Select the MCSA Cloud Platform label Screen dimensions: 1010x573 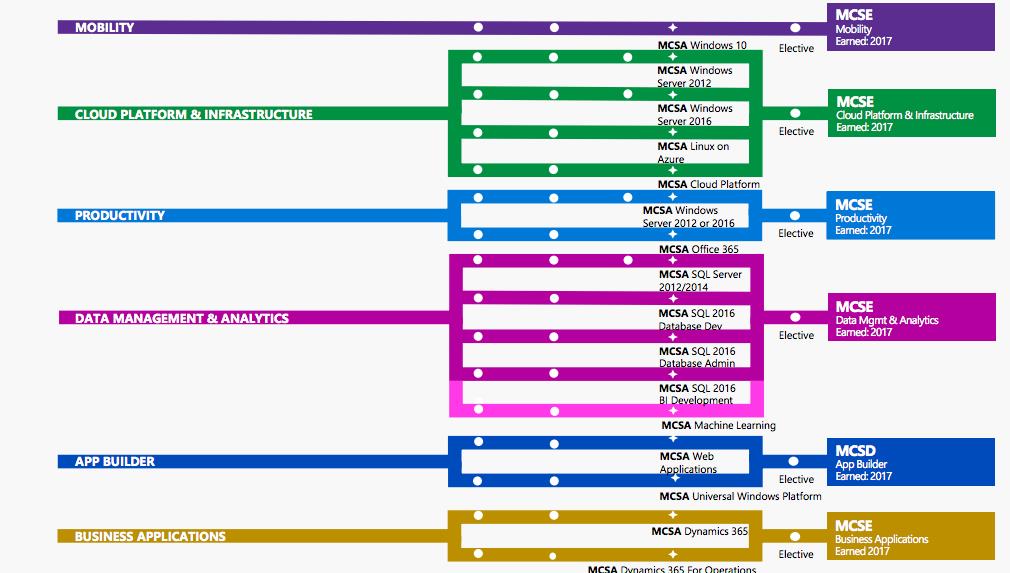point(709,184)
